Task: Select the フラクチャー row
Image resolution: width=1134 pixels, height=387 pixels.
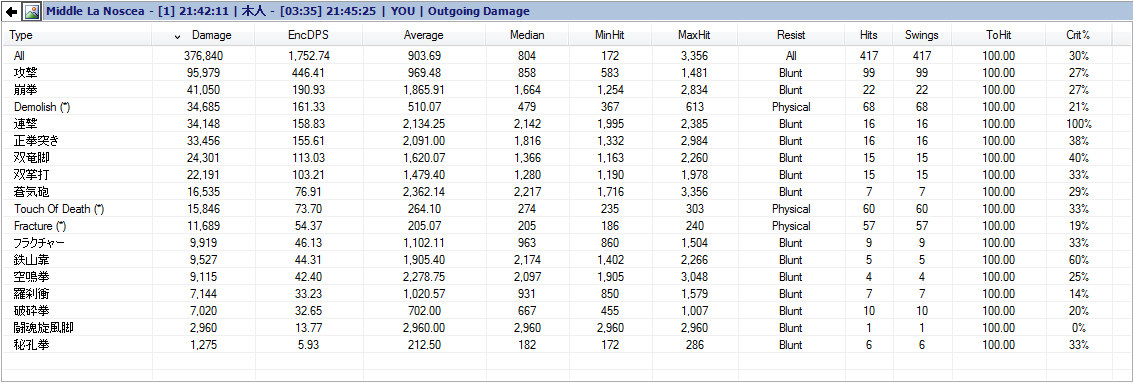Action: click(567, 242)
